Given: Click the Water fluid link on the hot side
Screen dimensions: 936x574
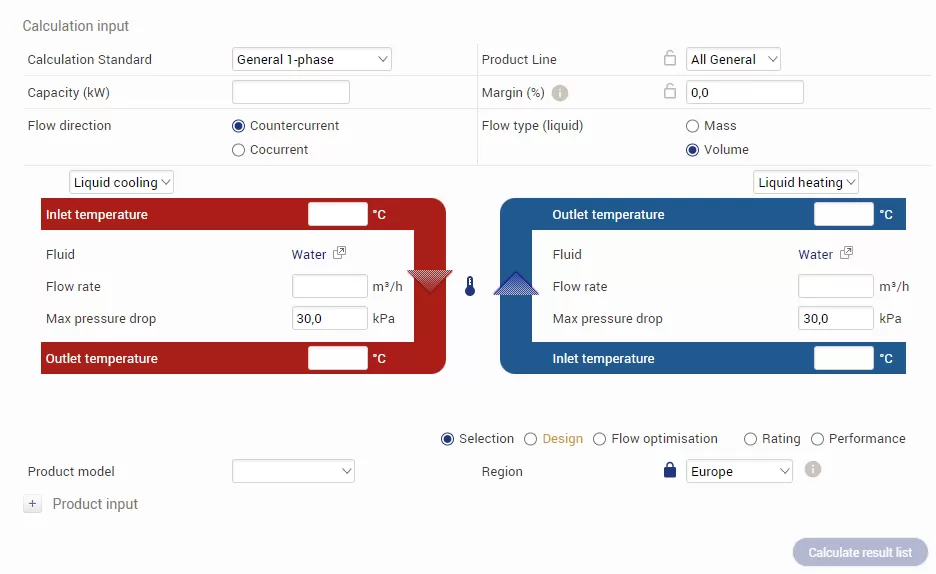Looking at the screenshot, I should (x=309, y=254).
